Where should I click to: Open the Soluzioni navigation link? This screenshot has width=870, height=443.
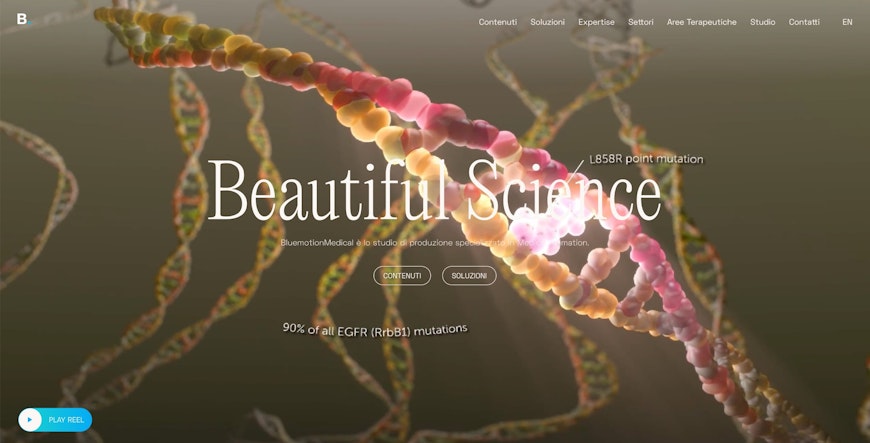click(547, 22)
